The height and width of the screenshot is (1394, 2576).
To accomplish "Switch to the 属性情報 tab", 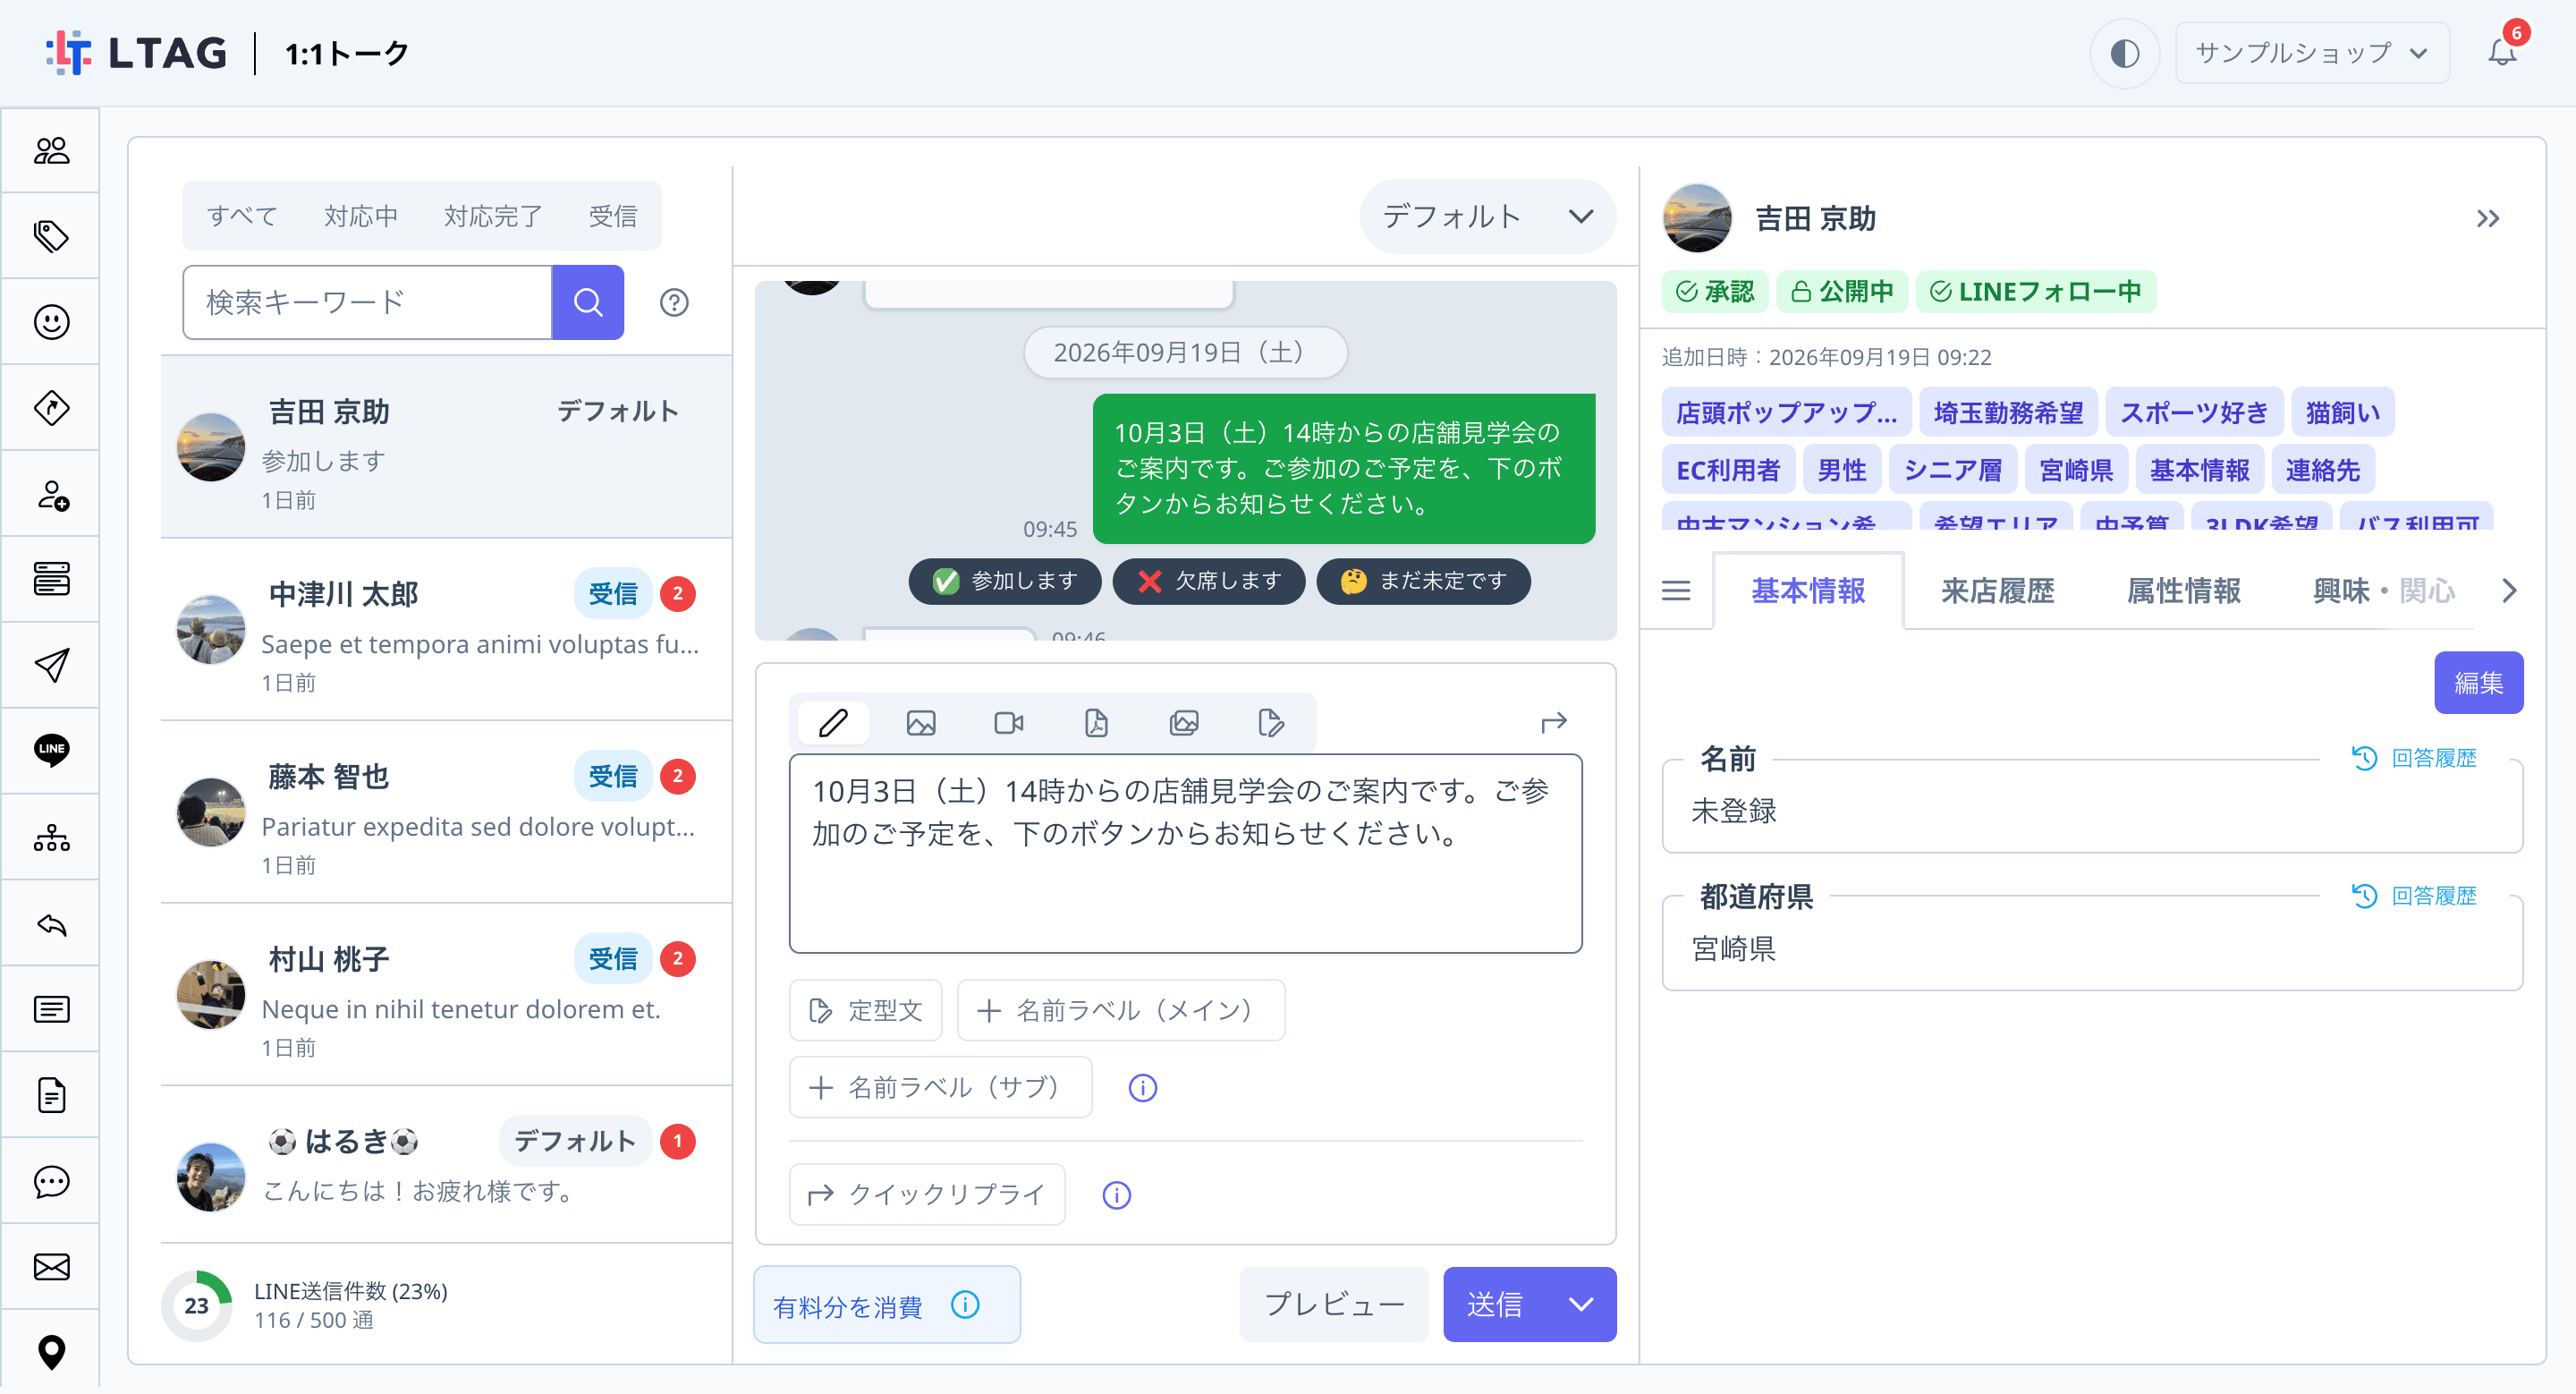I will click(x=2183, y=591).
